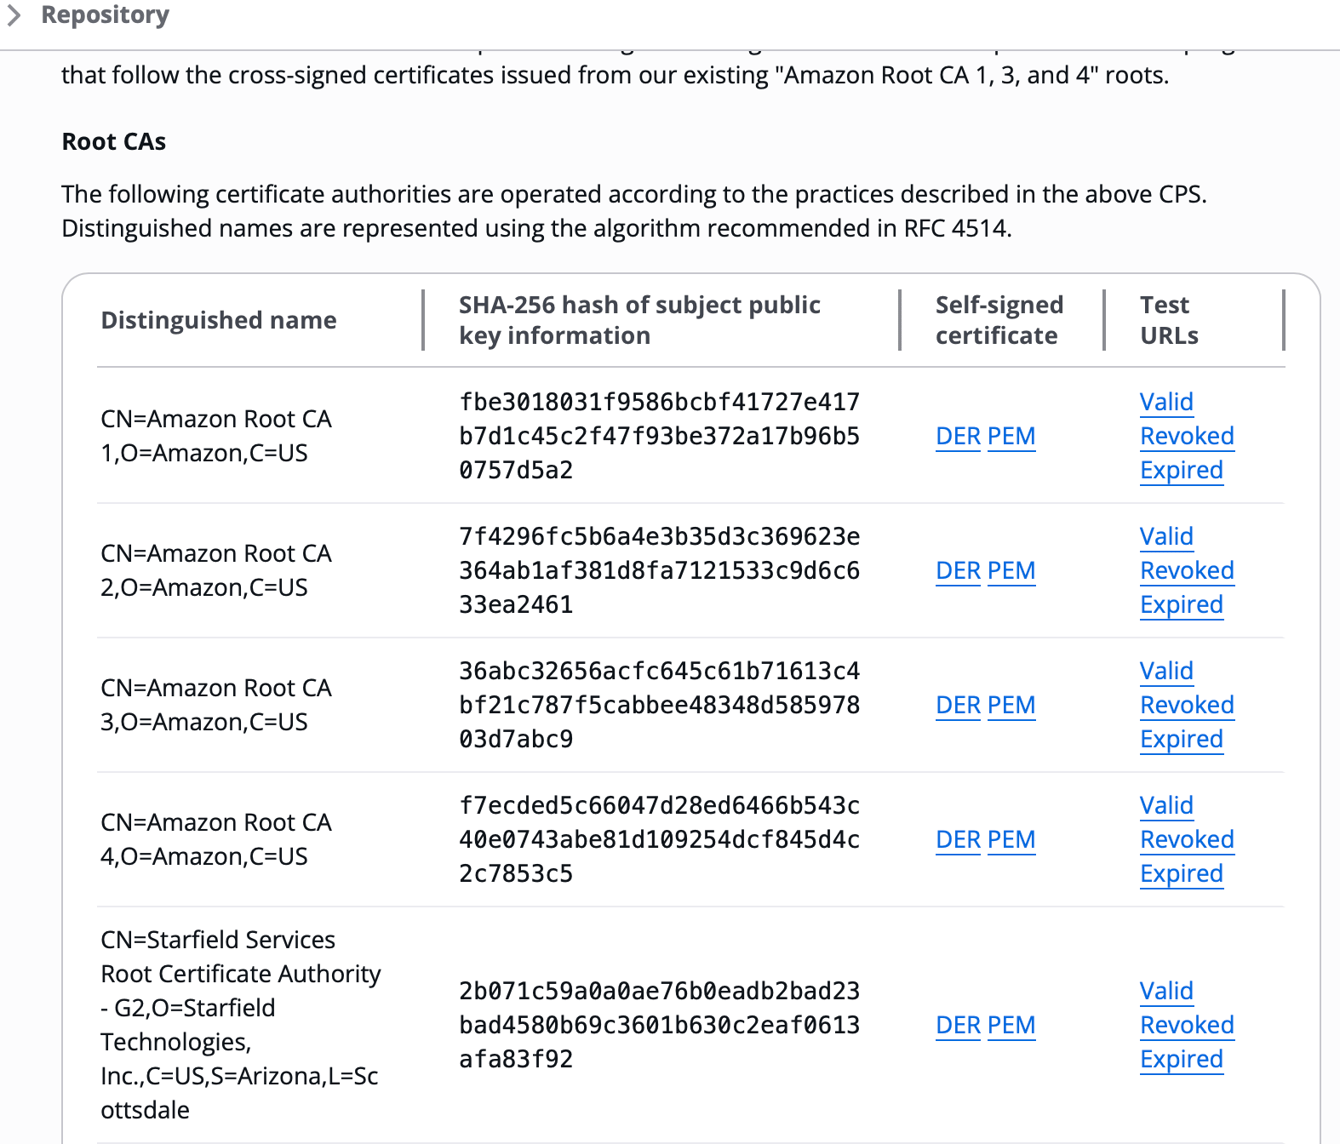Download DER certificate for Amazon Root CA 1
Viewport: 1340px width, 1144px height.
click(x=957, y=436)
